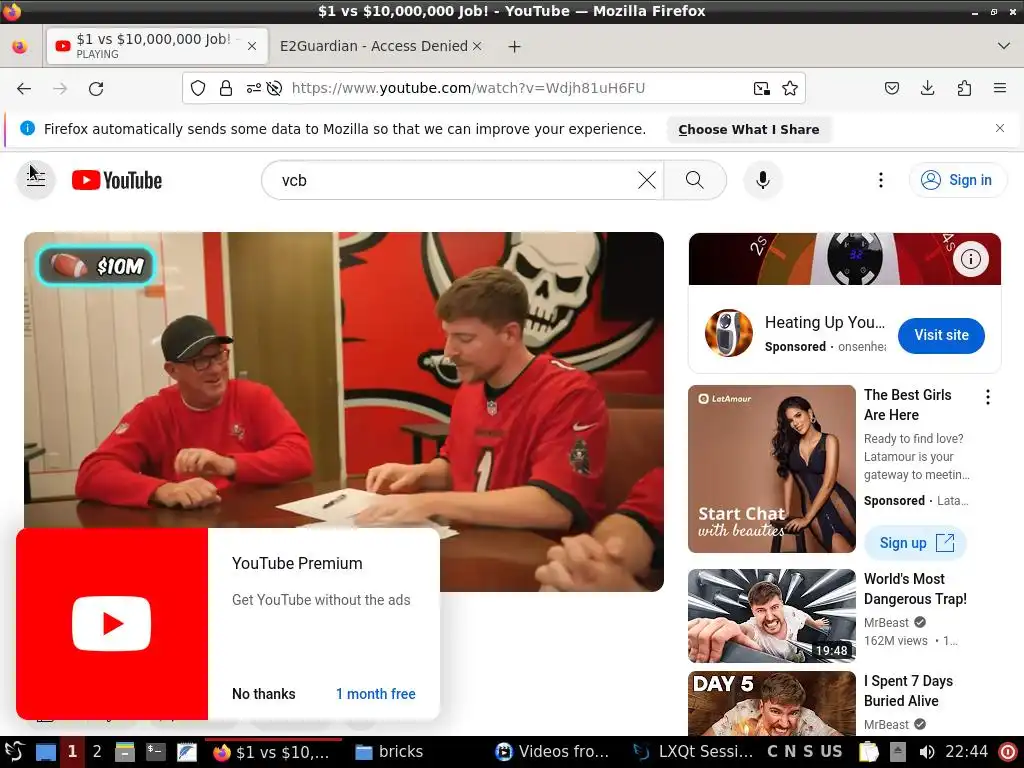Open the three-dot menu on LatAmour ad
The height and width of the screenshot is (768, 1024).
coord(987,396)
